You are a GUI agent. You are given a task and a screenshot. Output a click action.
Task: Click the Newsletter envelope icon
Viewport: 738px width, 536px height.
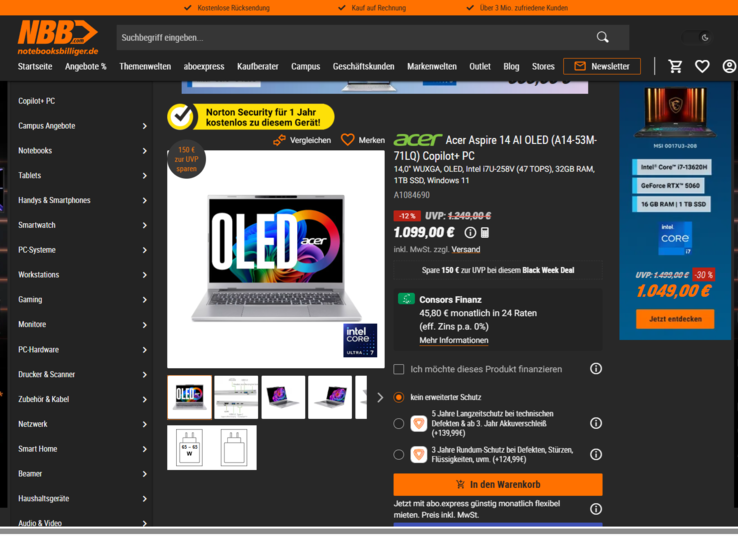(580, 66)
